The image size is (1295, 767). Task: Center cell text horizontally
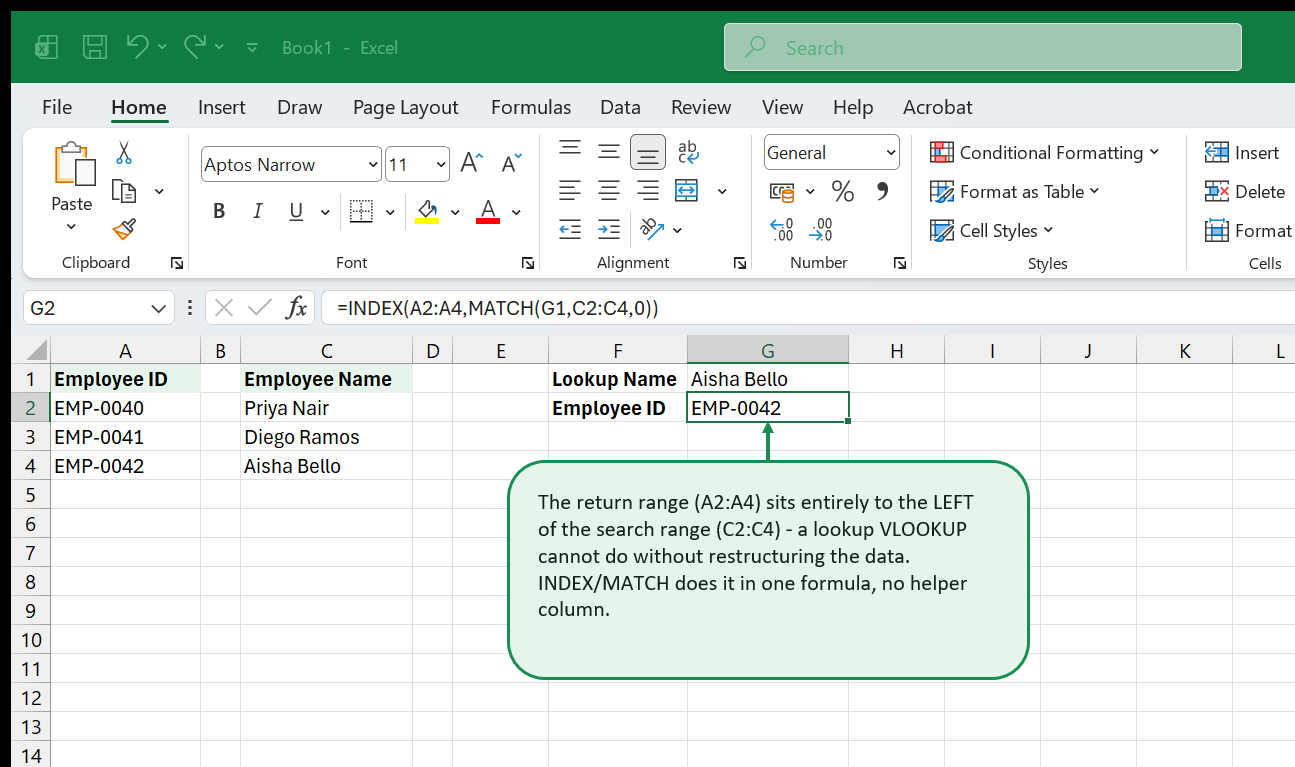pyautogui.click(x=609, y=190)
